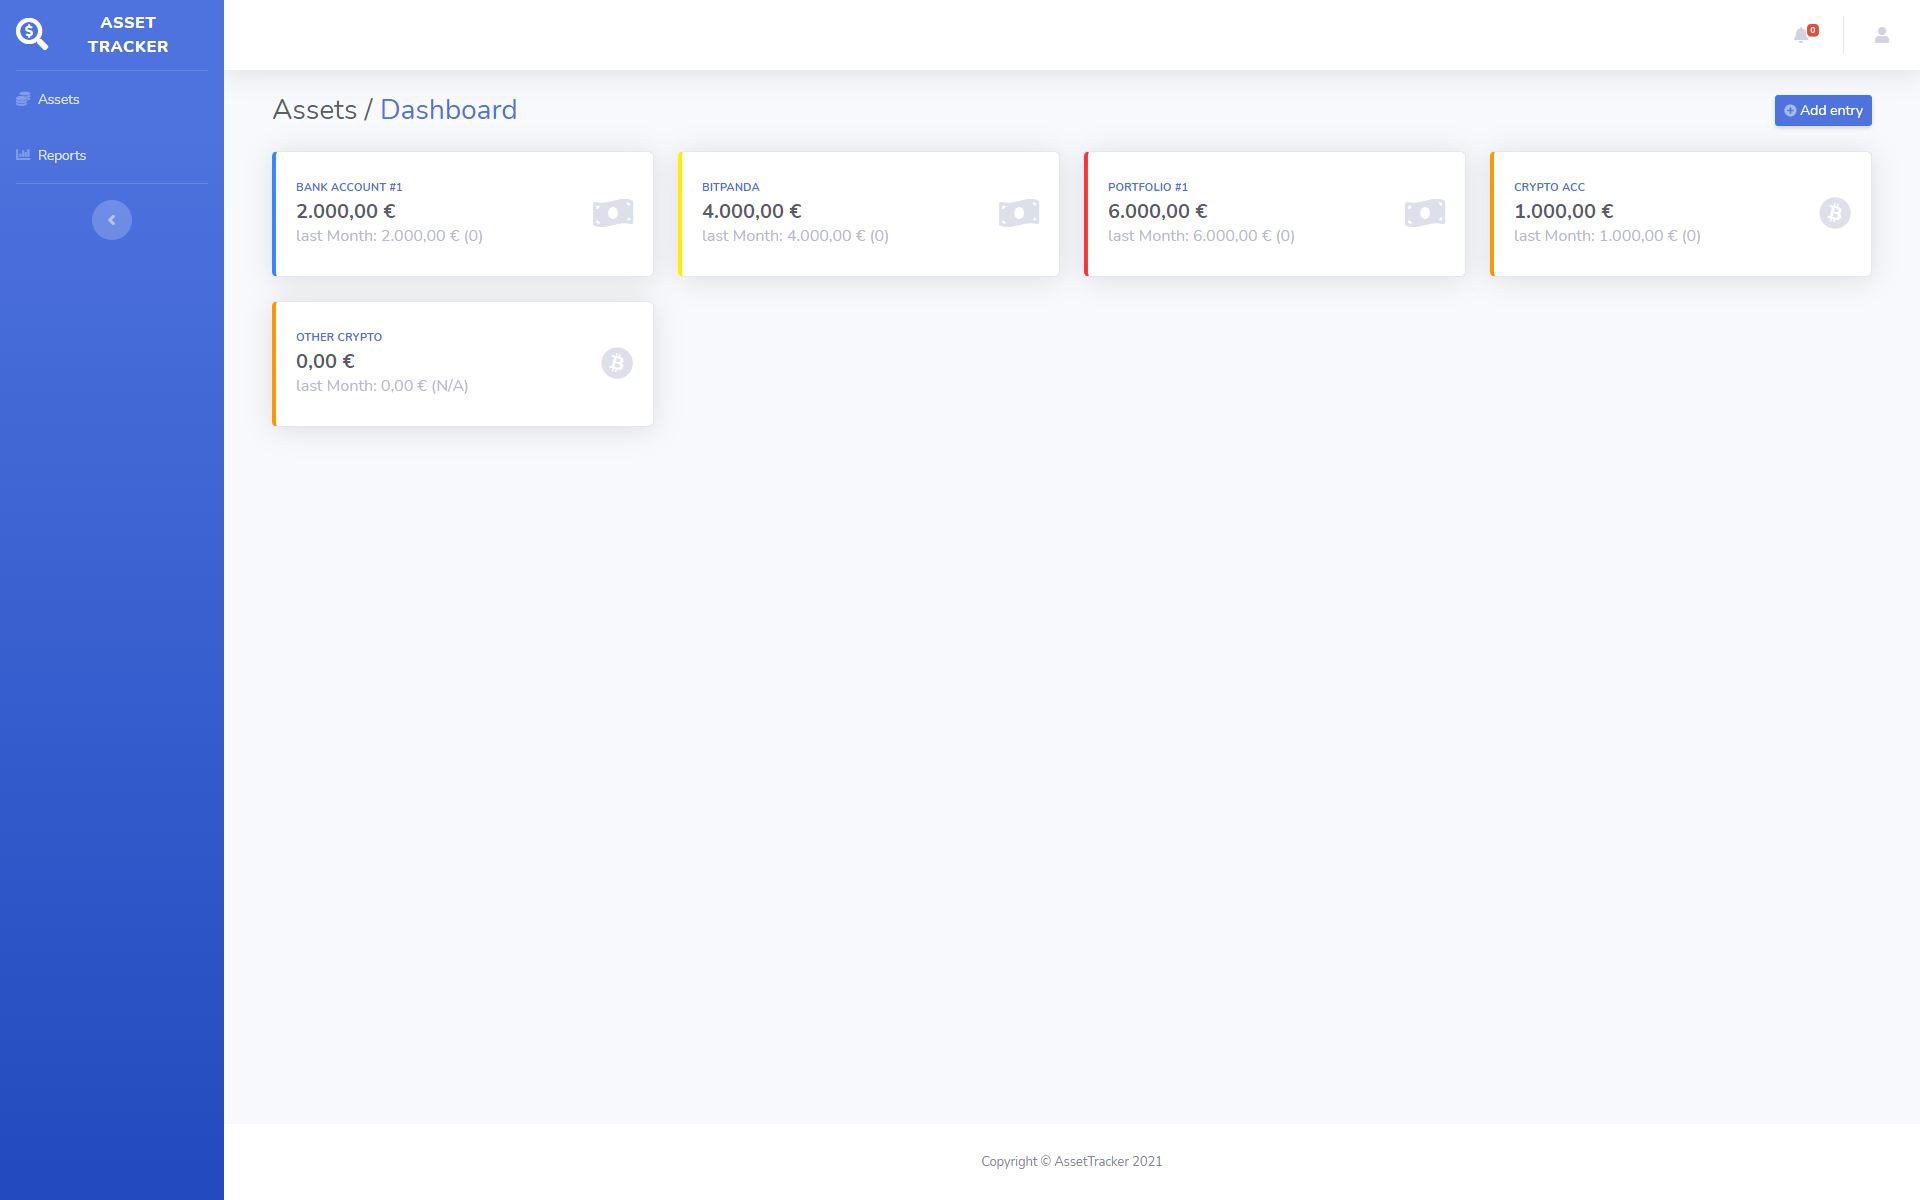Open the user profile avatar icon
The width and height of the screenshot is (1920, 1200).
pos(1881,36)
